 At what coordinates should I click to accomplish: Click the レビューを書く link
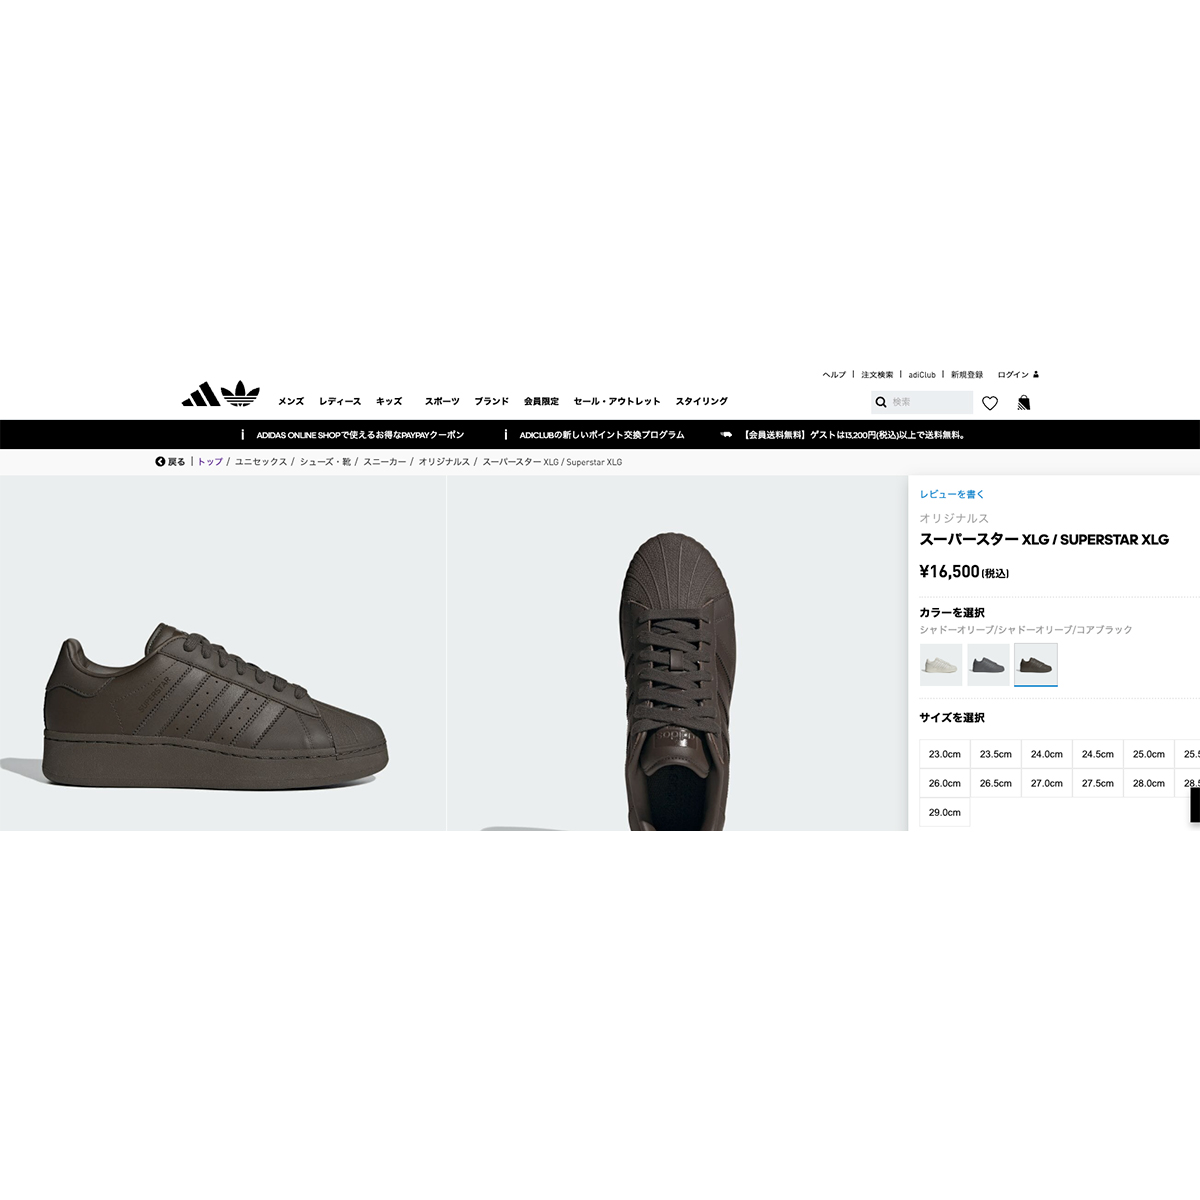(952, 494)
